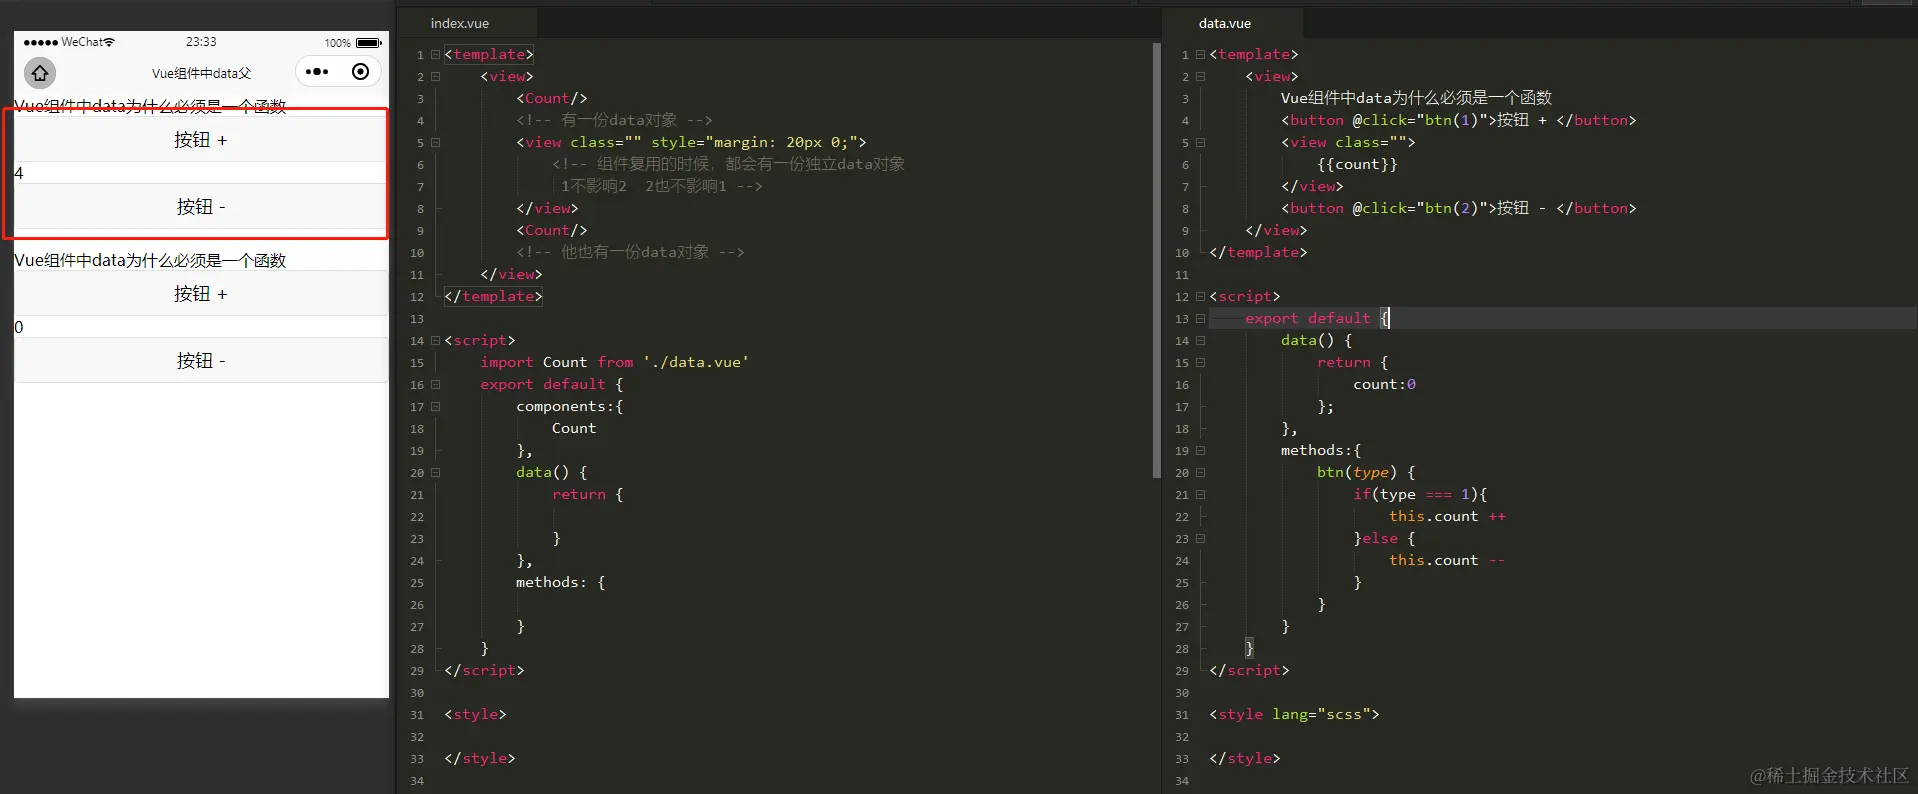Image resolution: width=1918 pixels, height=794 pixels.
Task: Click the '1不影响2' comment line in index.vue
Action: point(661,186)
